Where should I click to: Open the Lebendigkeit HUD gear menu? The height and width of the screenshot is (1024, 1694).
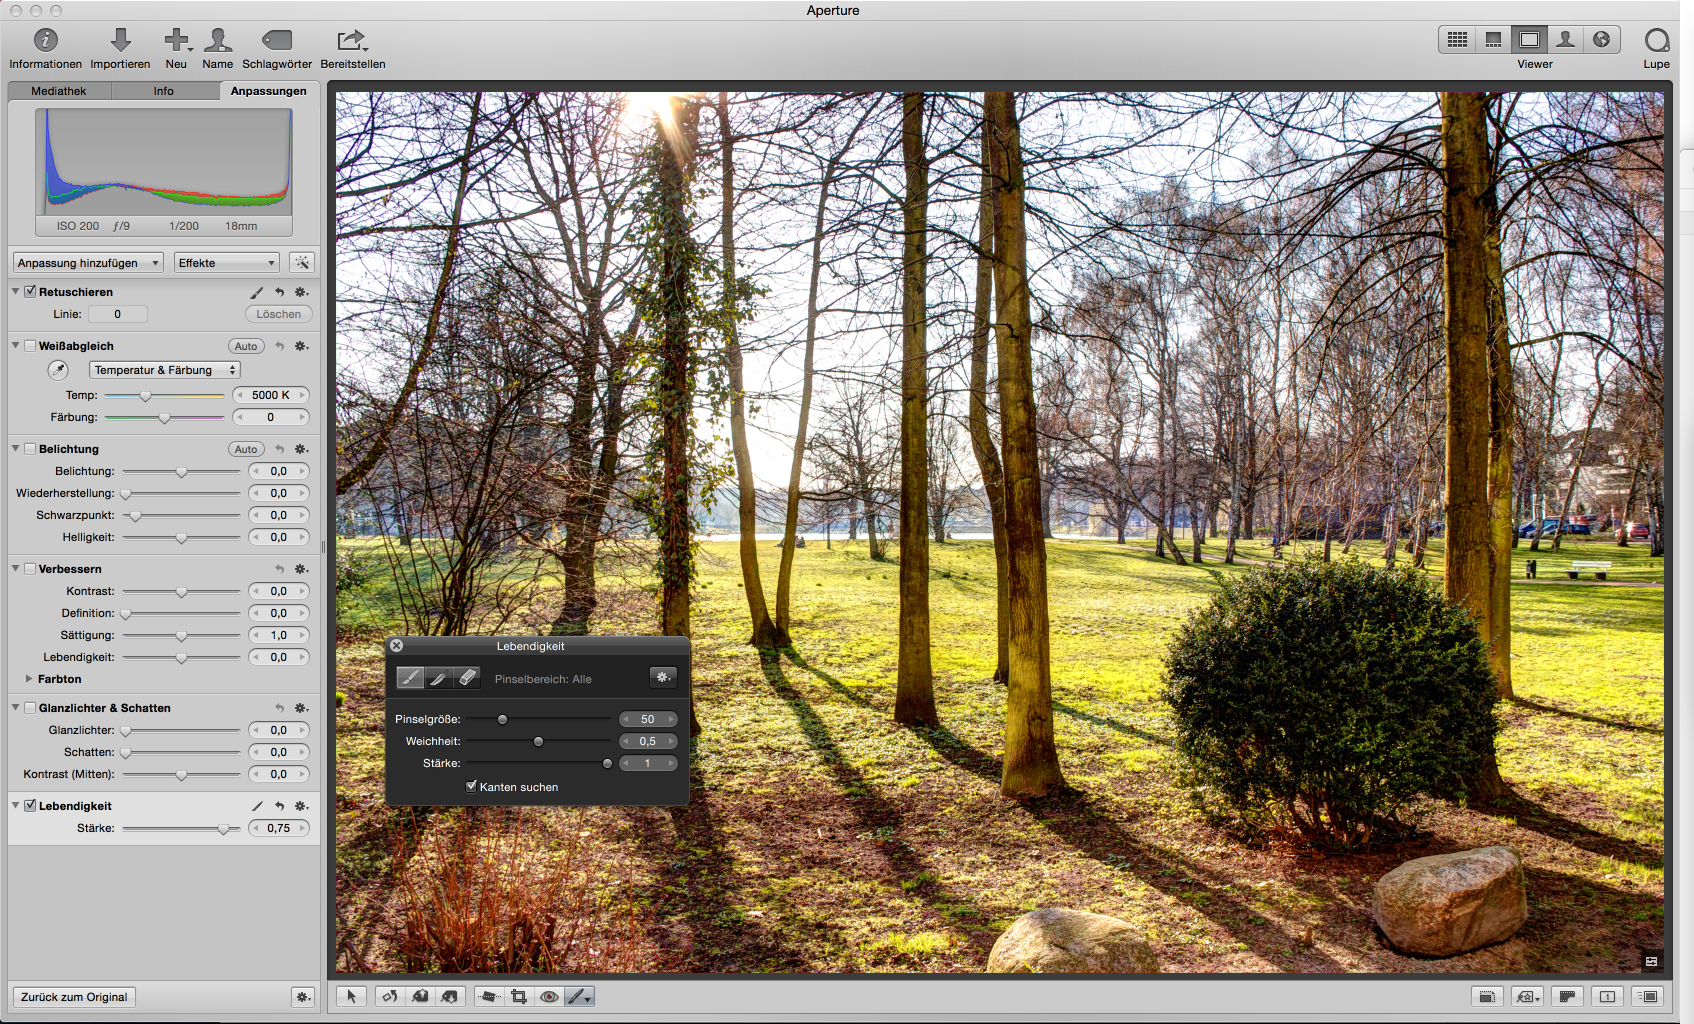pos(663,677)
